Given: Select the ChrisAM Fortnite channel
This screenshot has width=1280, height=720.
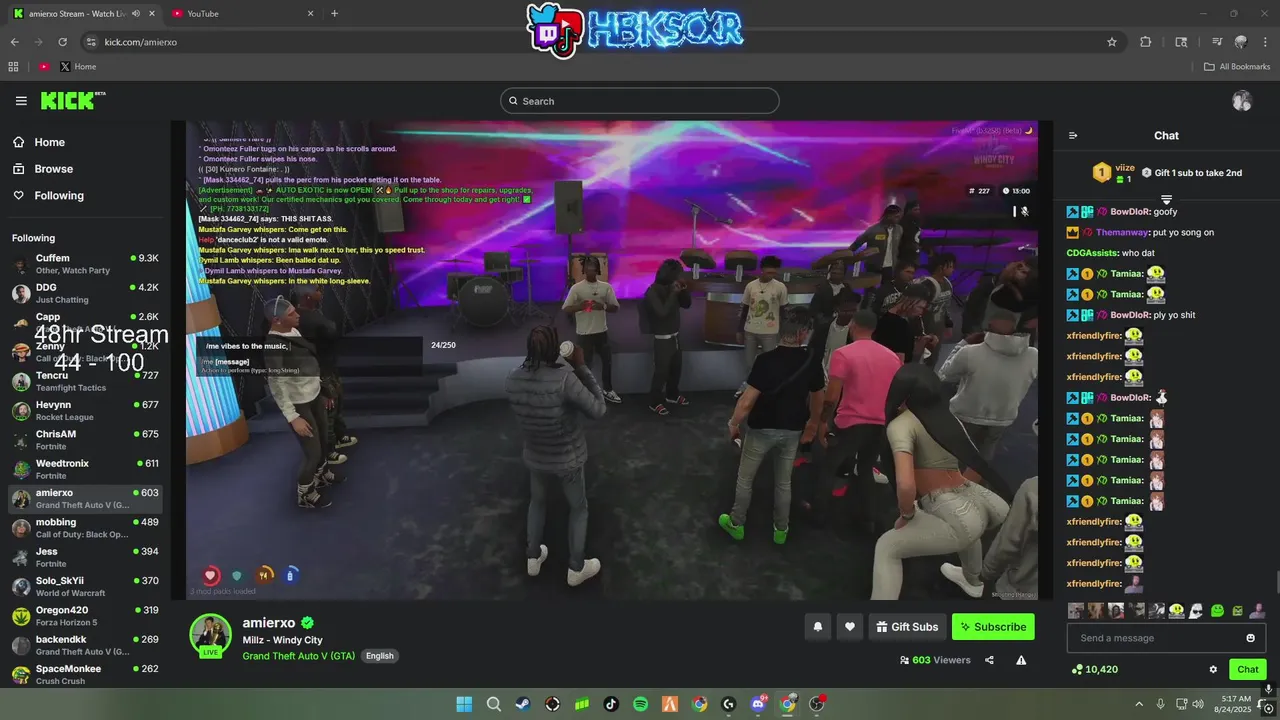Looking at the screenshot, I should pyautogui.click(x=85, y=440).
